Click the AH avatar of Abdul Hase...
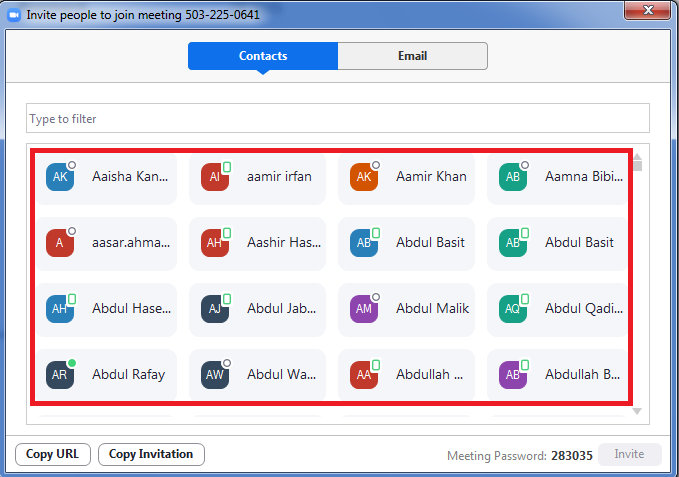The image size is (679, 477). click(60, 309)
